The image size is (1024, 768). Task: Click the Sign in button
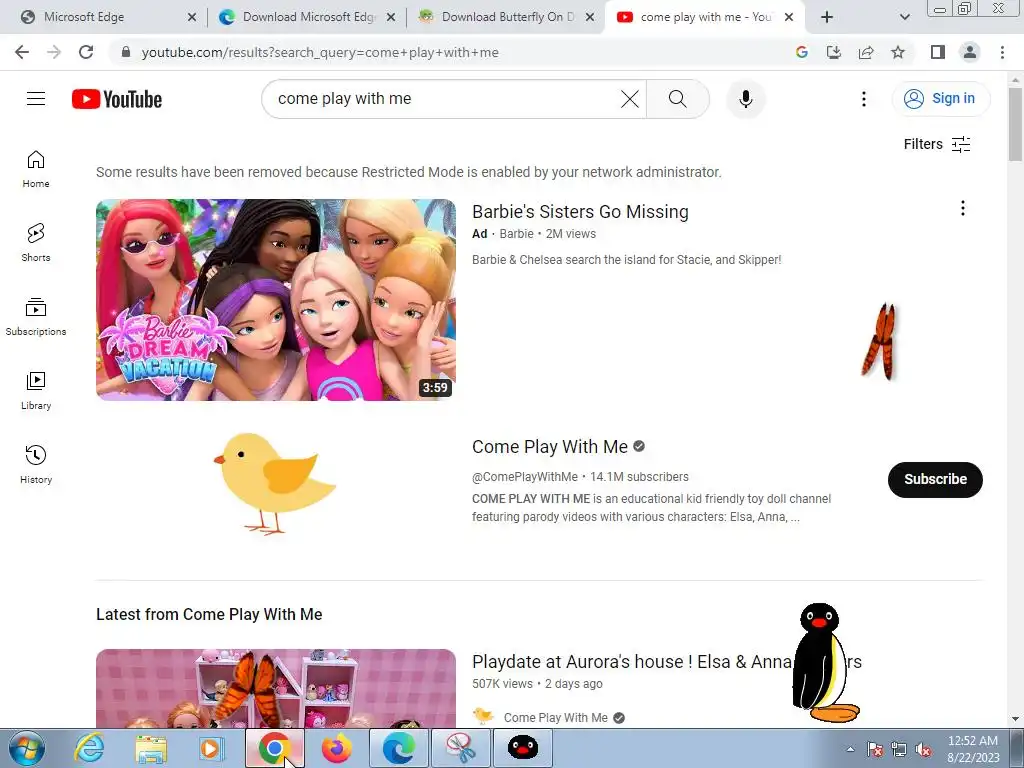pos(941,99)
